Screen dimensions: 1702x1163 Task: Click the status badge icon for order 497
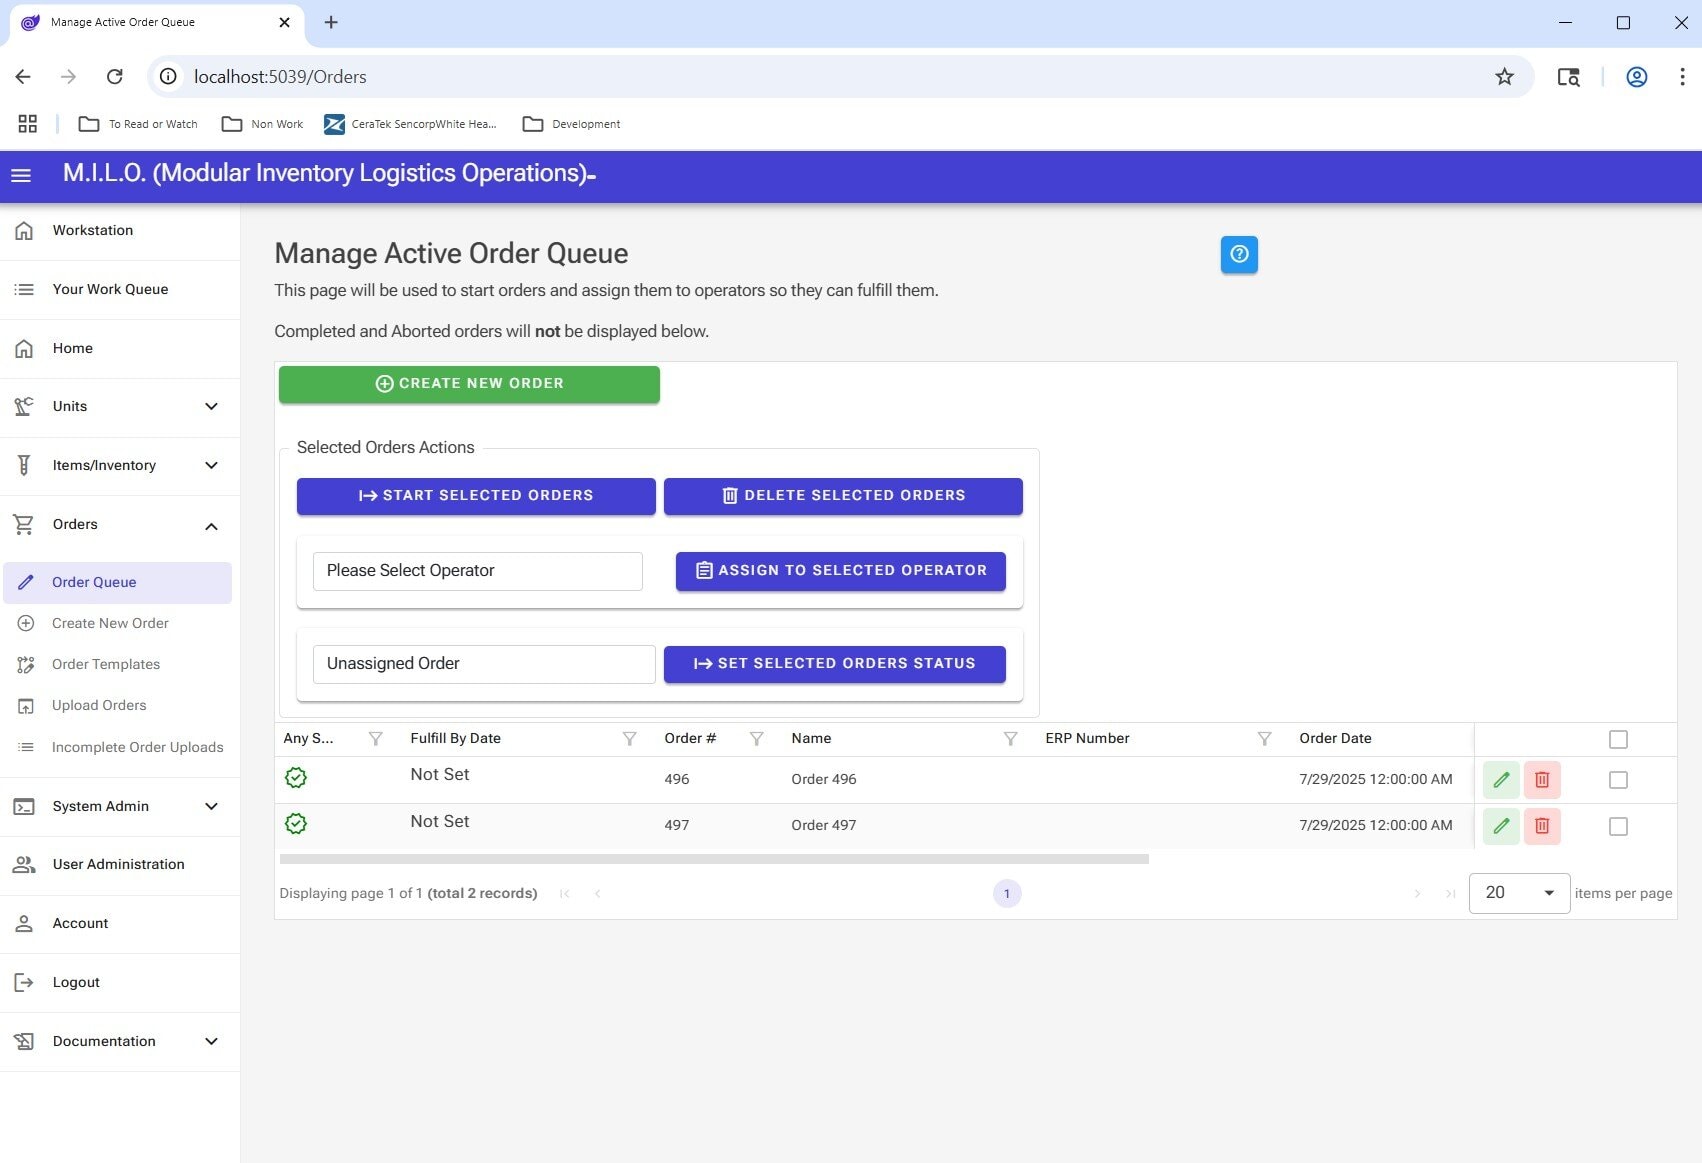[296, 824]
